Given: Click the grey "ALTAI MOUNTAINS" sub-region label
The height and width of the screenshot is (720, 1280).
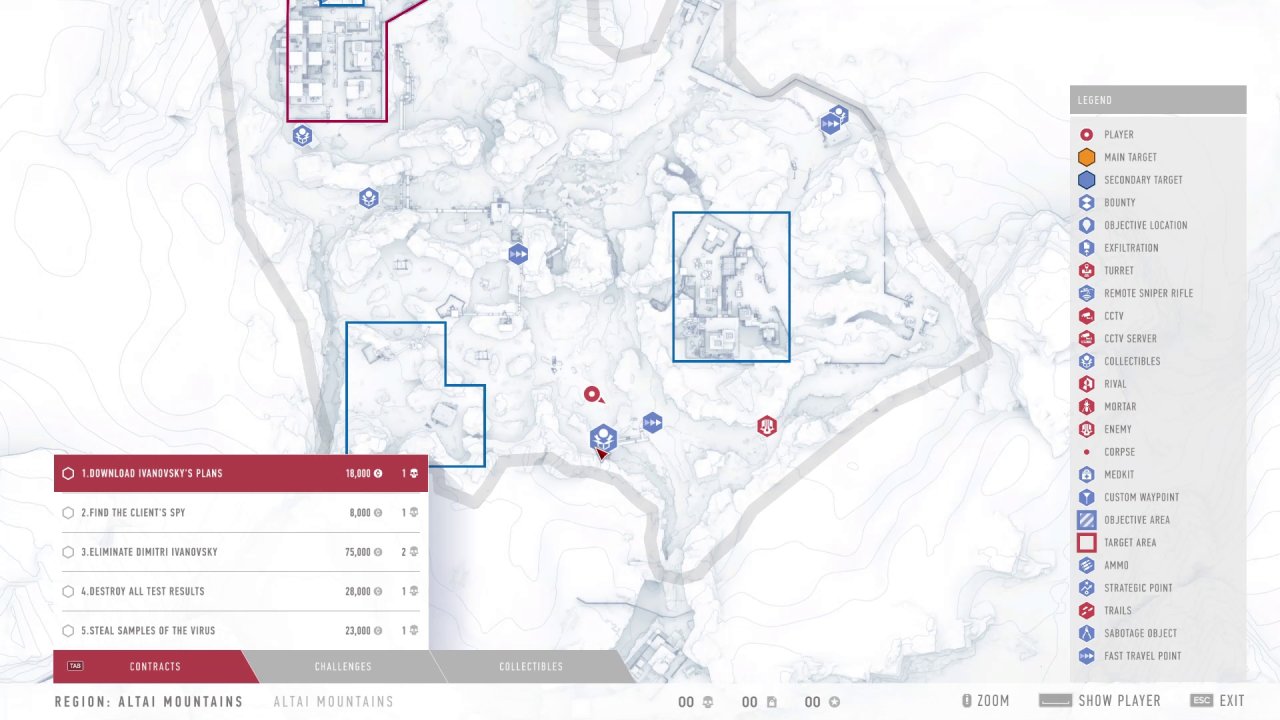Looking at the screenshot, I should 334,702.
